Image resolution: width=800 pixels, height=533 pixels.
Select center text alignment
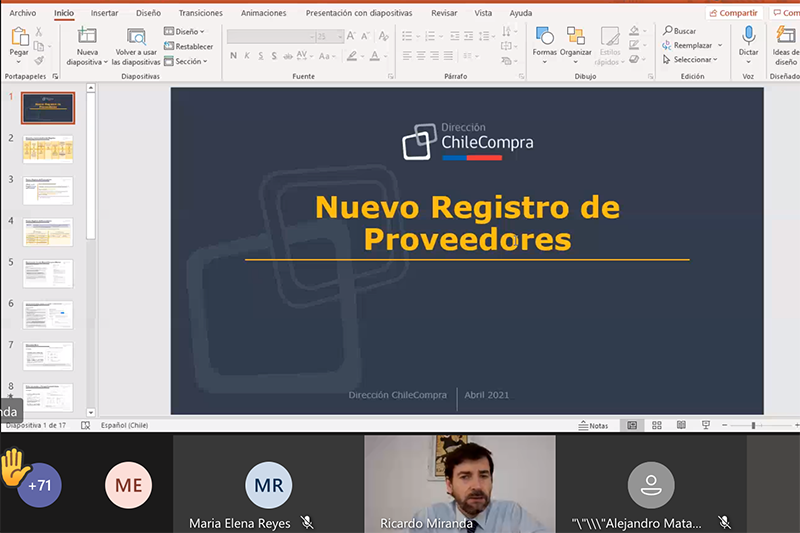pyautogui.click(x=420, y=56)
